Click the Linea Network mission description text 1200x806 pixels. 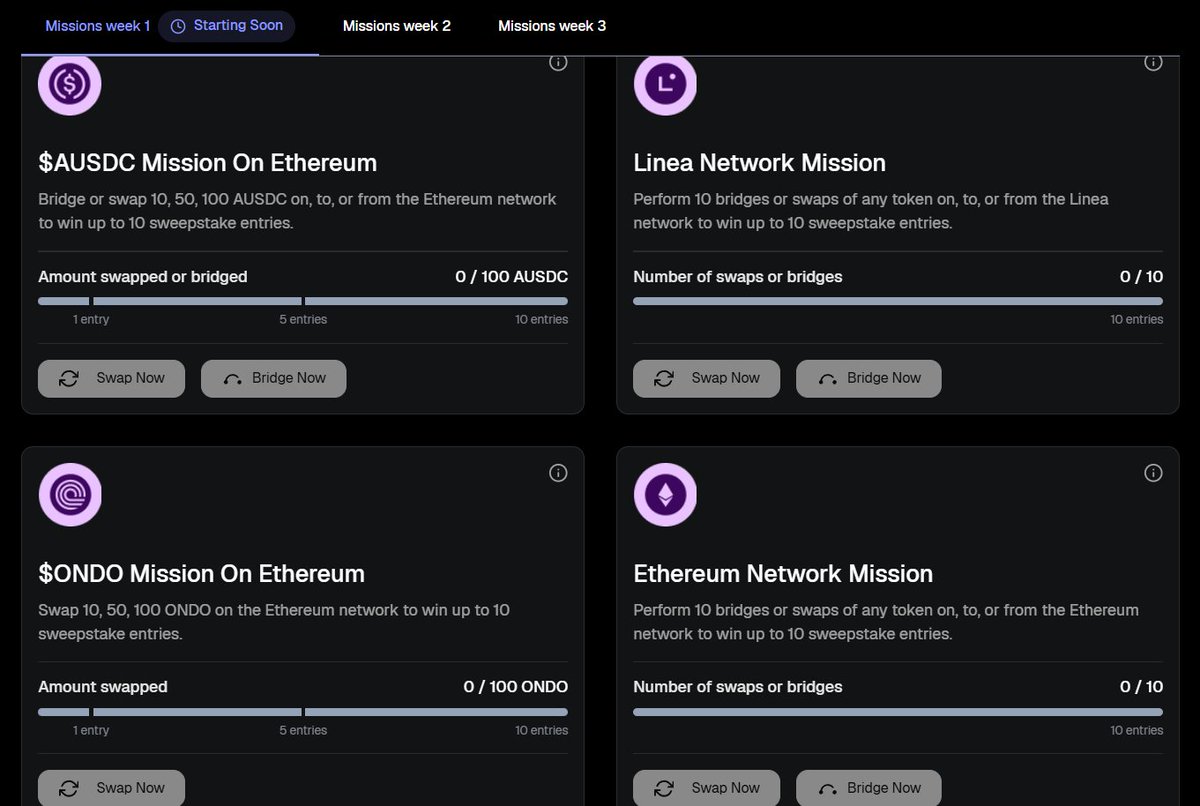[x=871, y=211]
